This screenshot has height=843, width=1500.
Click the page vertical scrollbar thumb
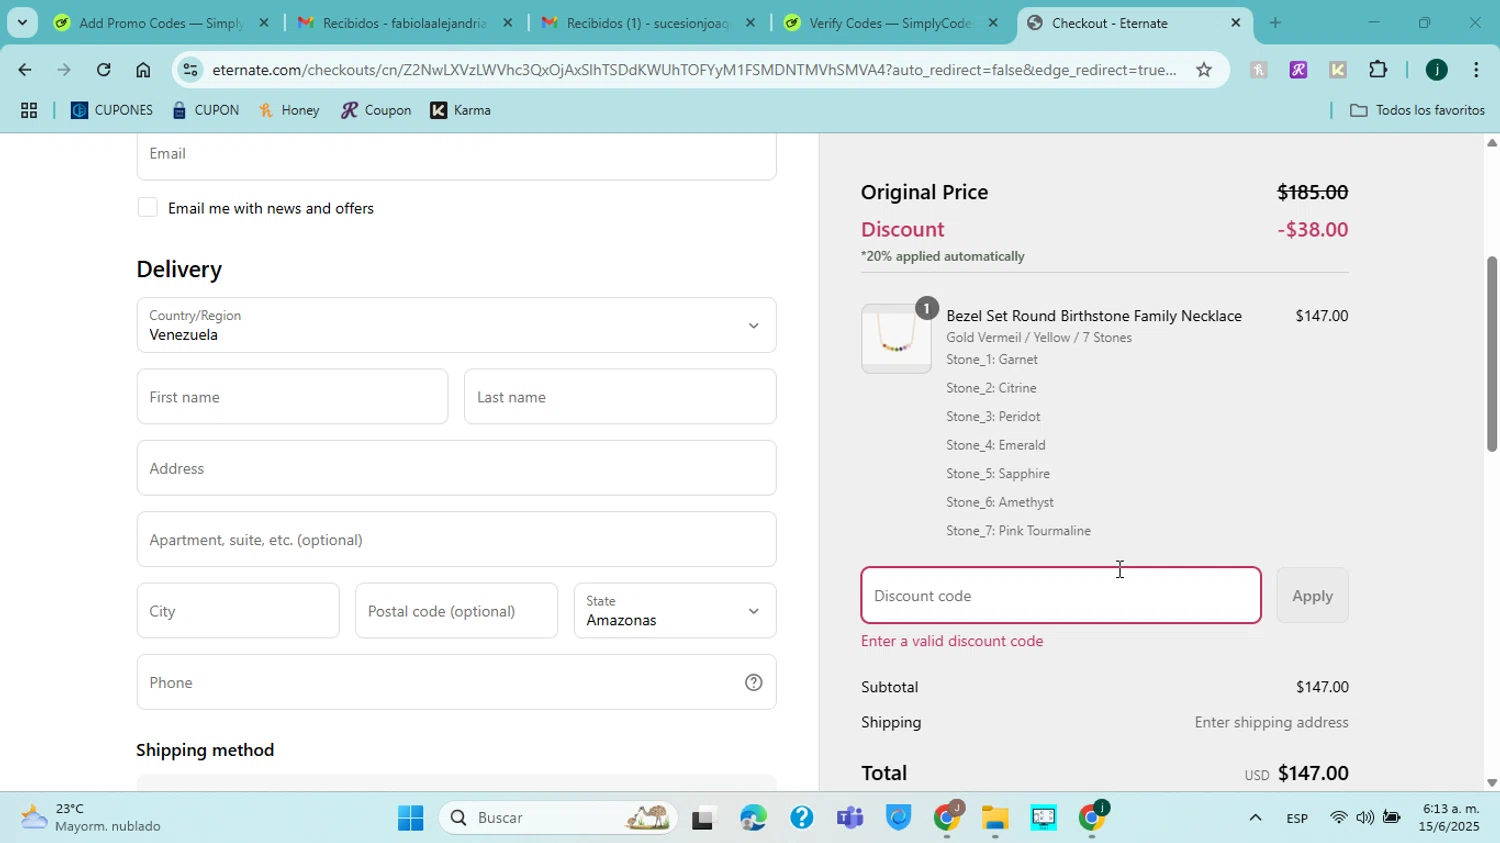(1491, 354)
